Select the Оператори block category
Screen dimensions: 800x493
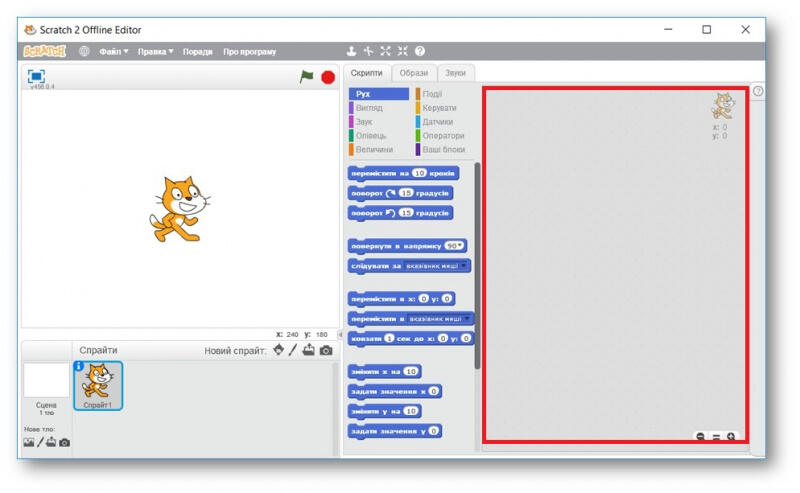442,135
